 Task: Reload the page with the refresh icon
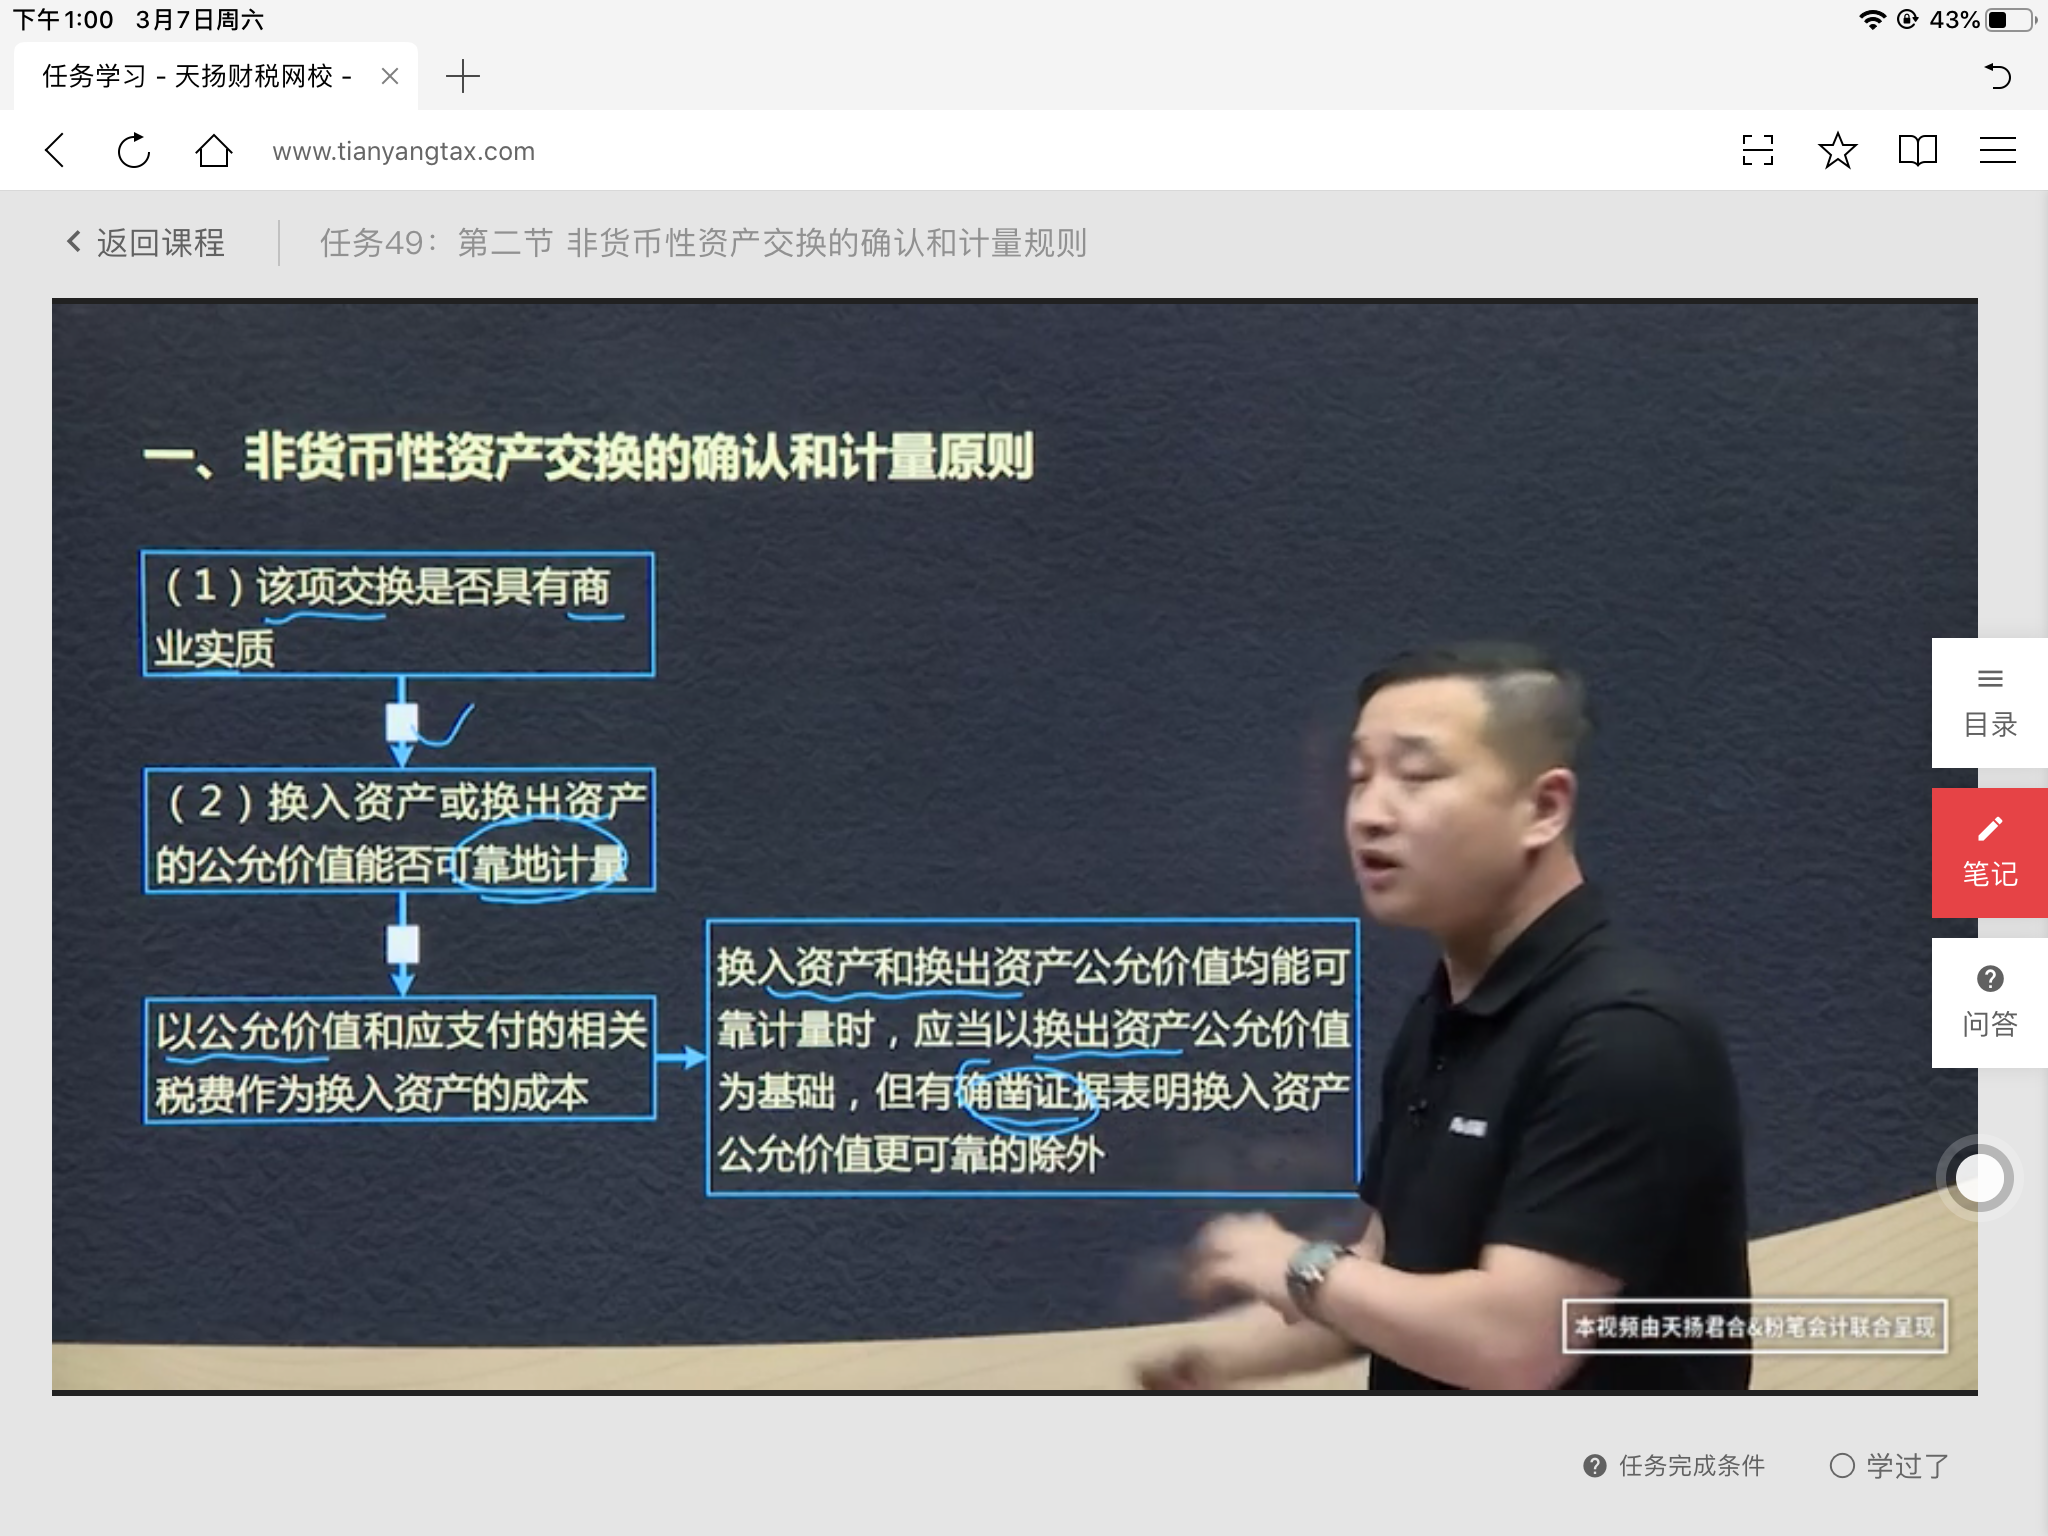[134, 151]
